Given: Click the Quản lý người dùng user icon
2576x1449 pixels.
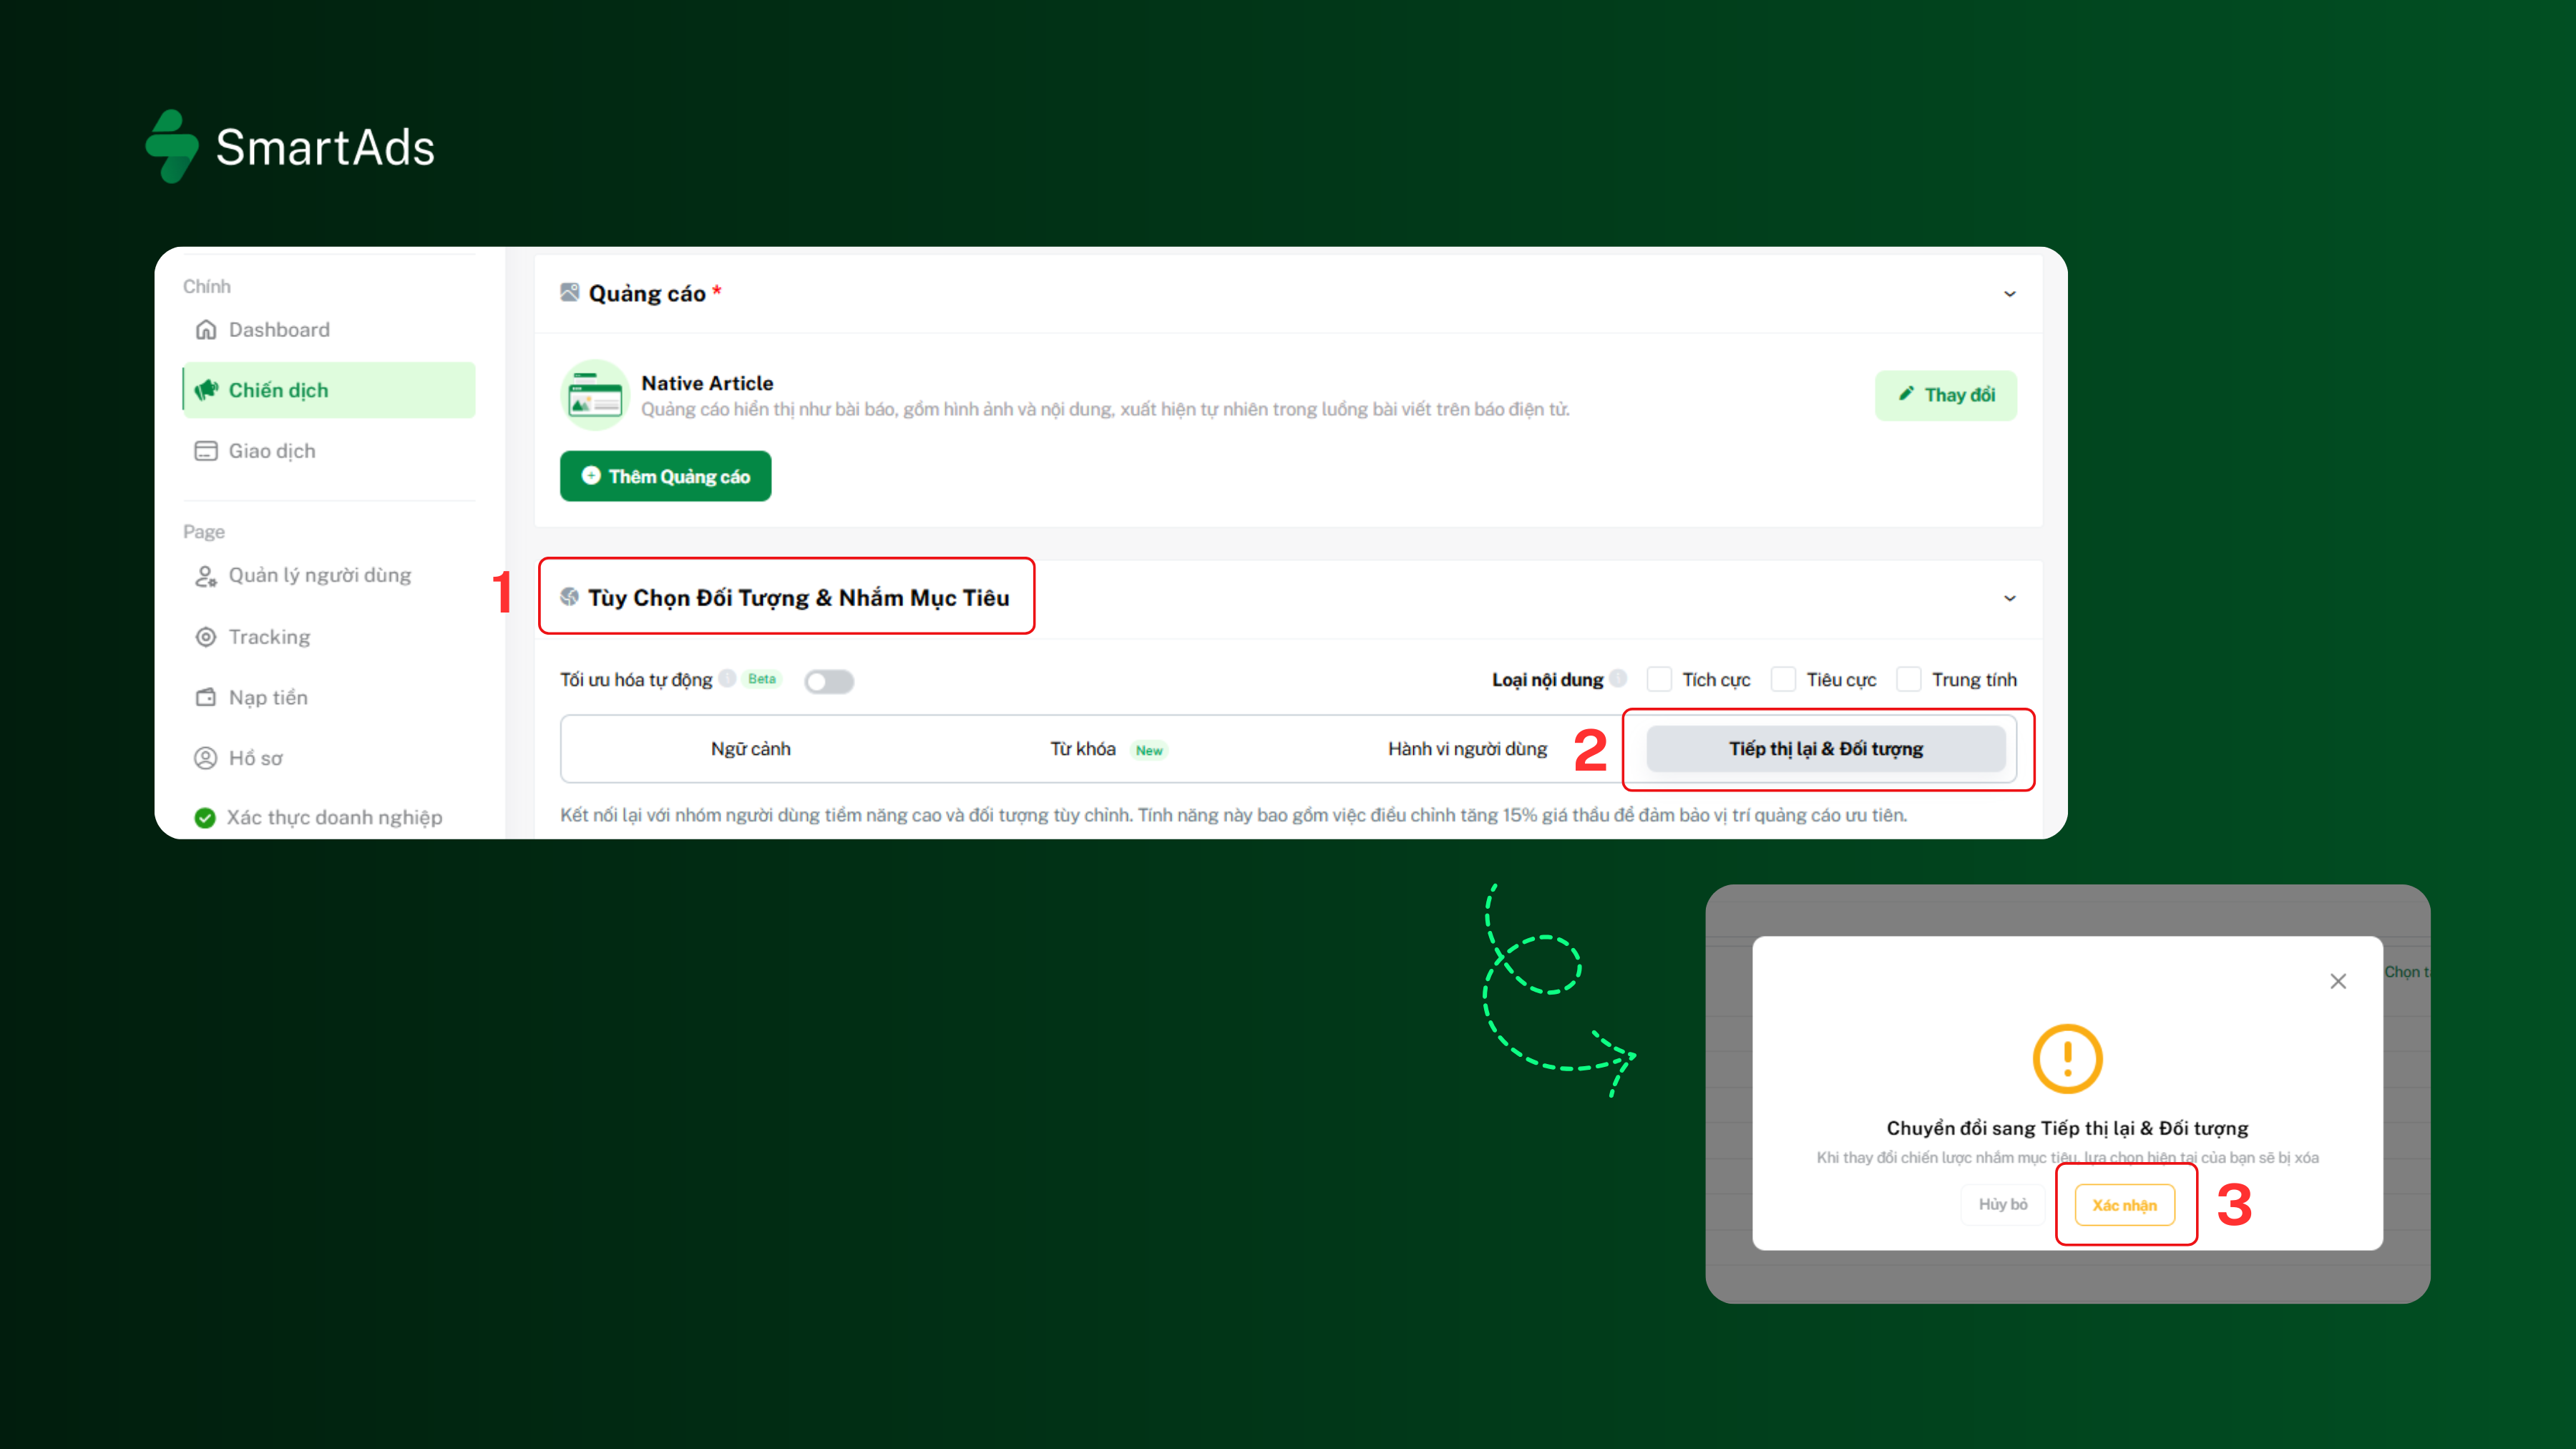Looking at the screenshot, I should (206, 576).
